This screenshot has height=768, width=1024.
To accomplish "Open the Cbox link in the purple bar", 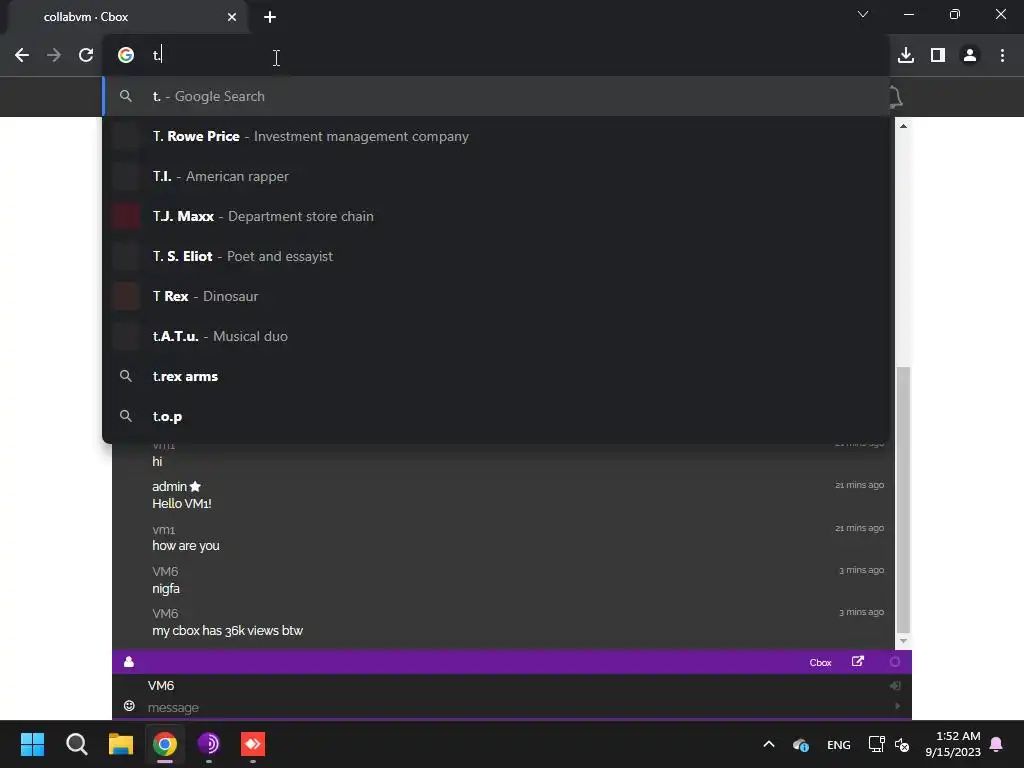I will [820, 662].
